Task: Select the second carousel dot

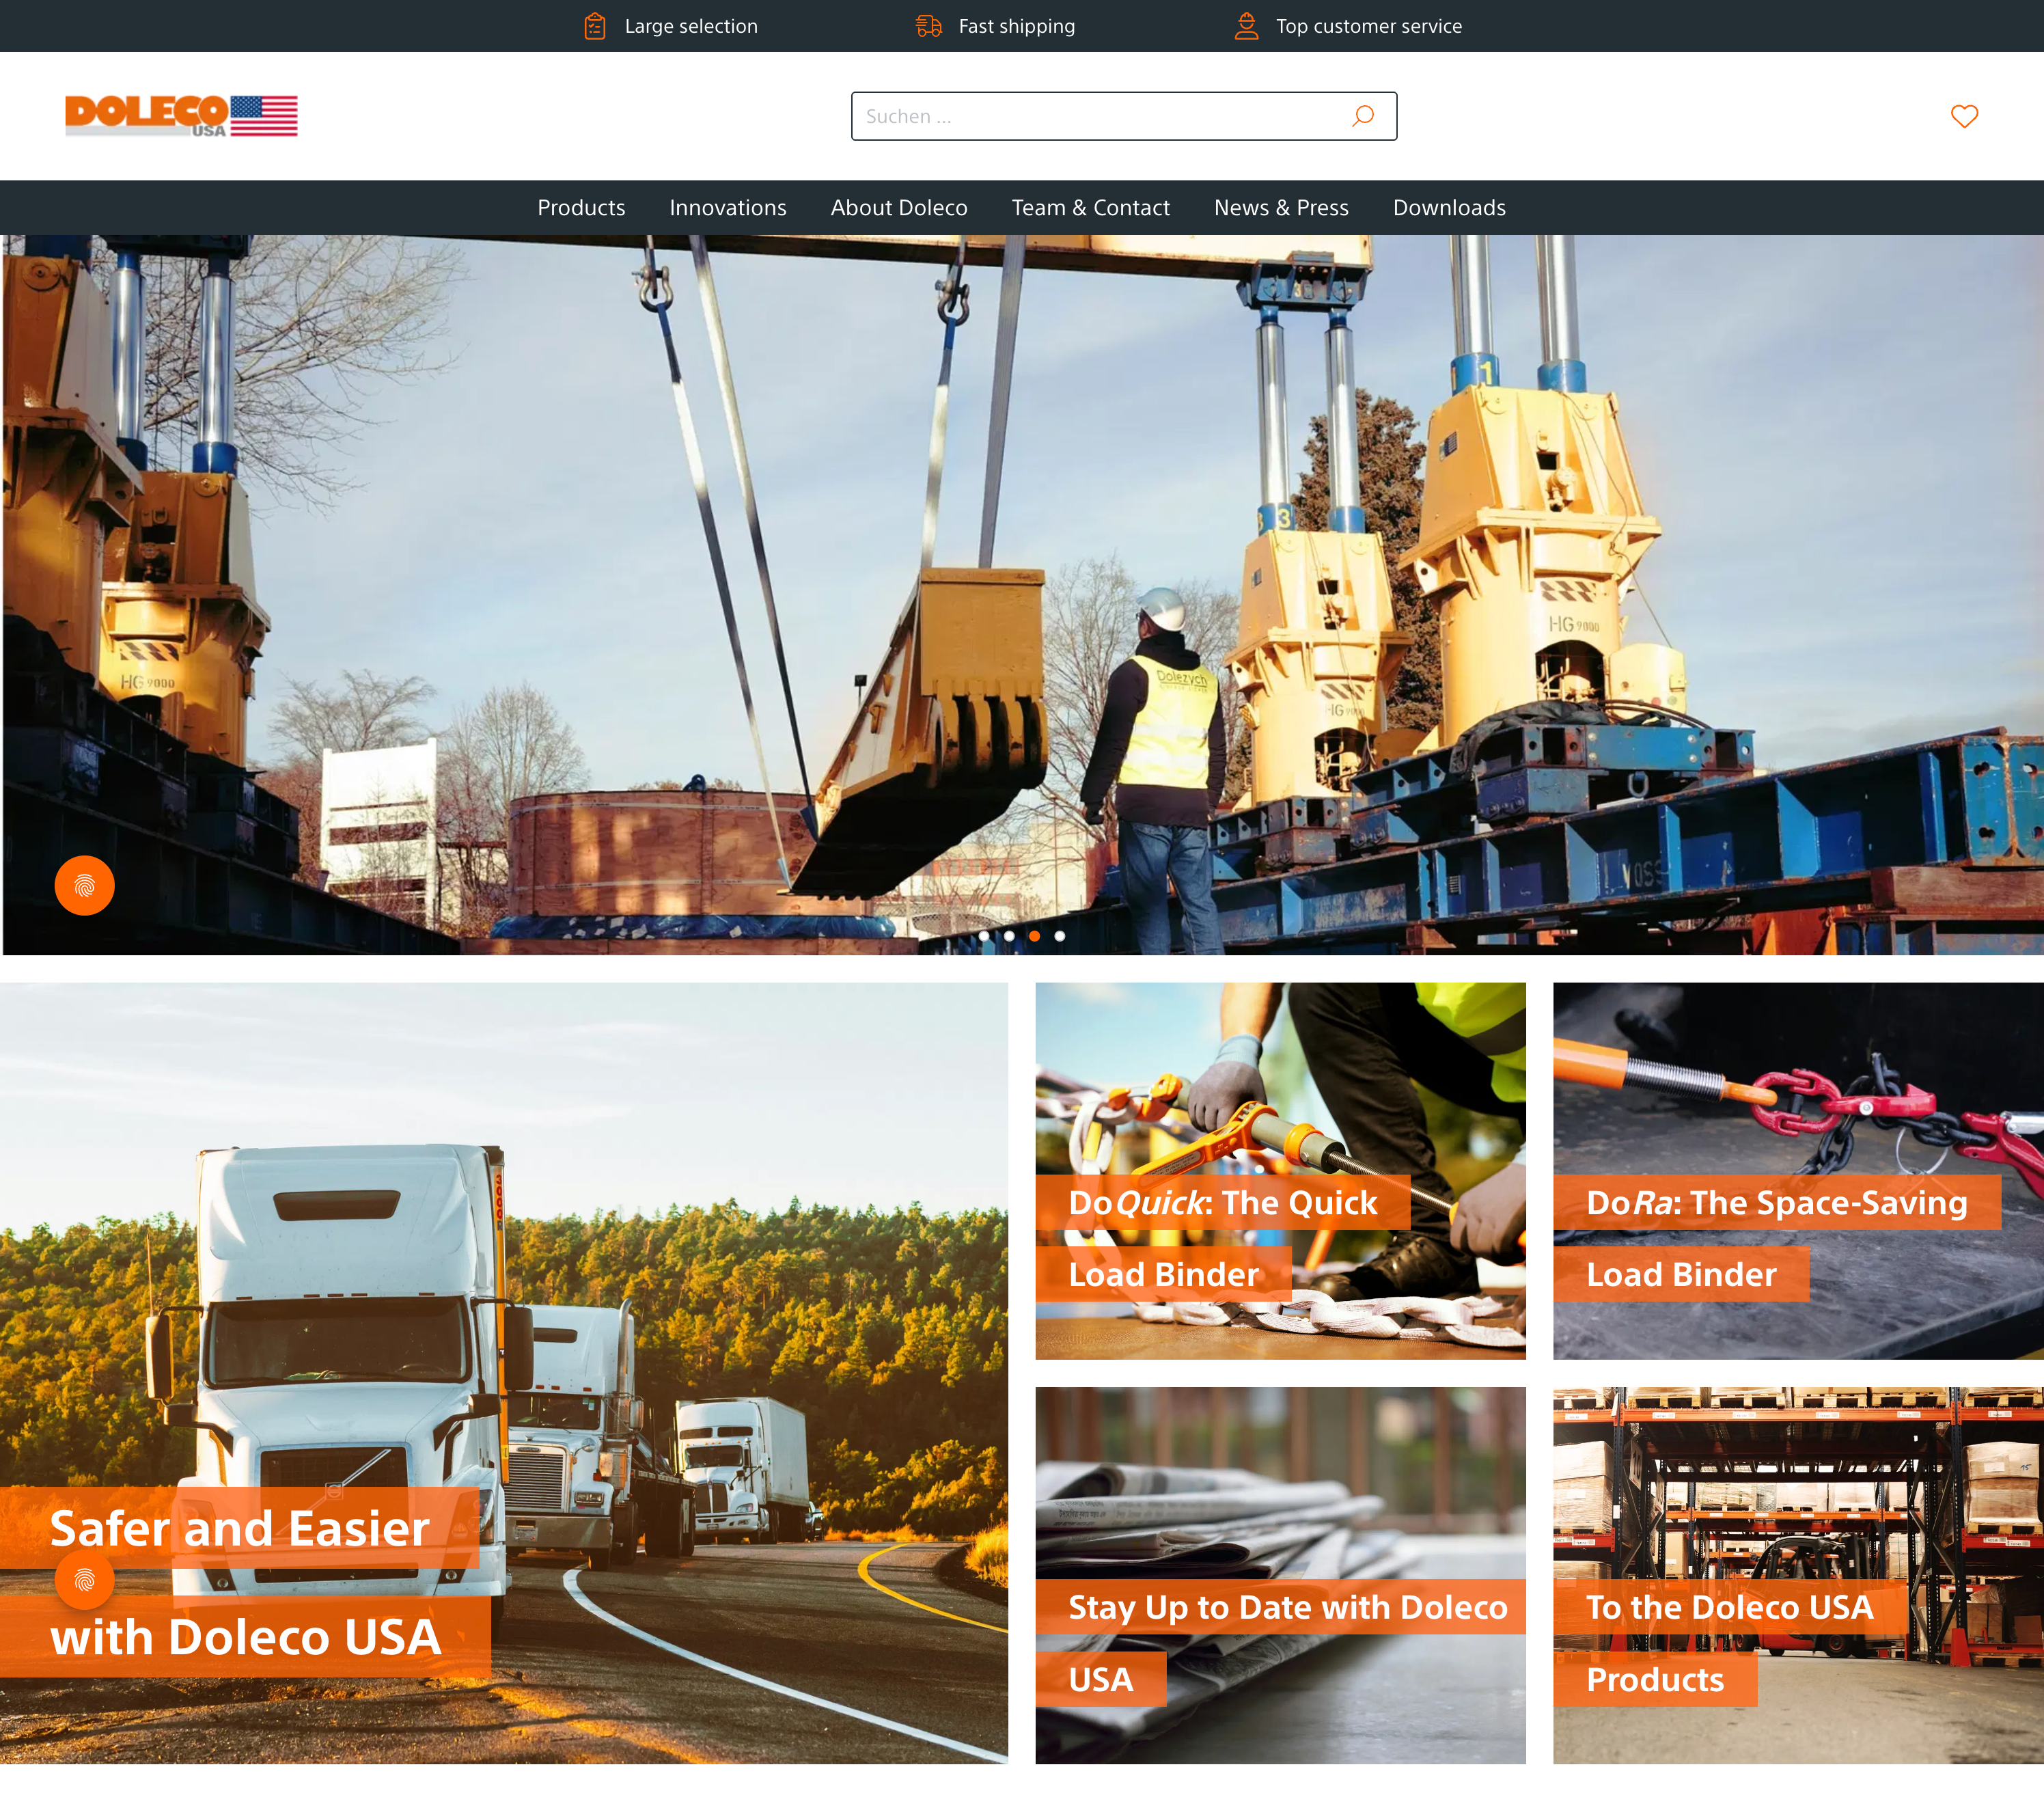Action: click(x=1010, y=936)
